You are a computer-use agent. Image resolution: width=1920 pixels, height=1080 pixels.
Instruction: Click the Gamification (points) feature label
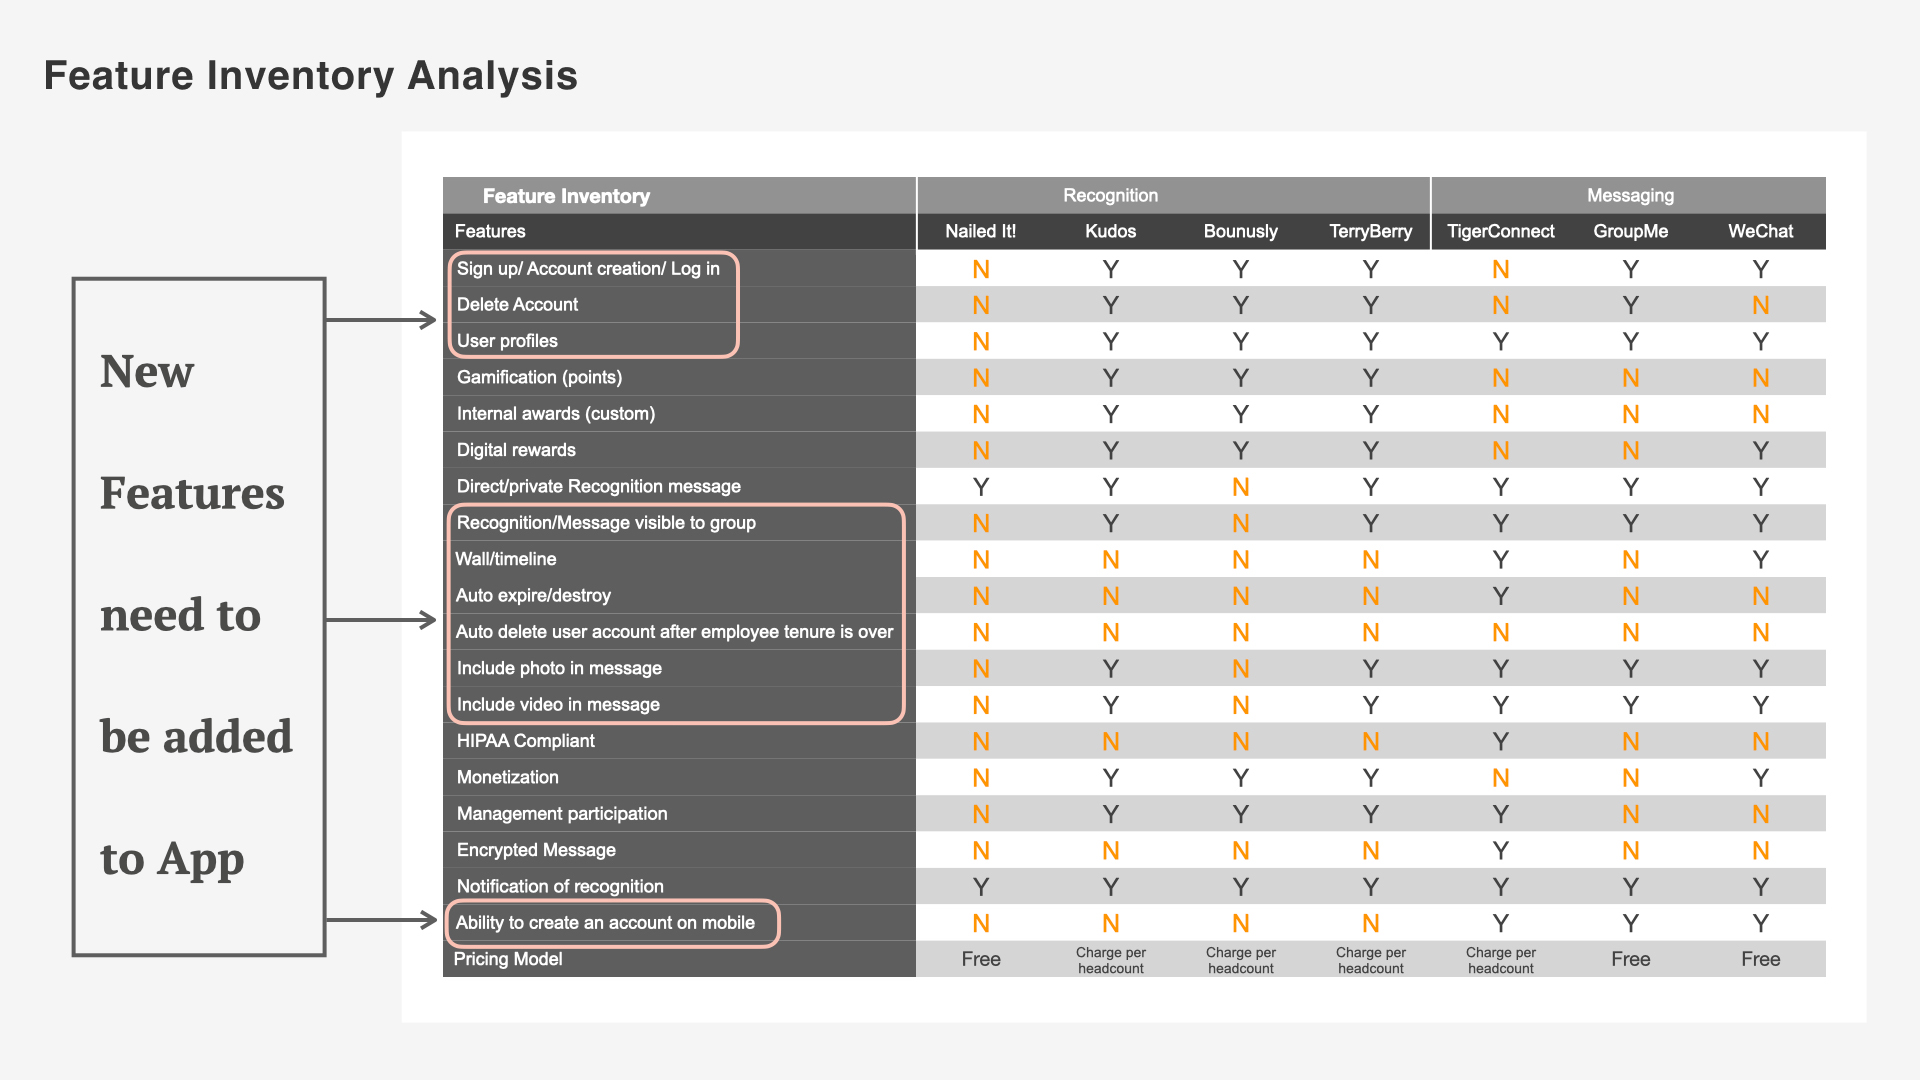point(539,377)
